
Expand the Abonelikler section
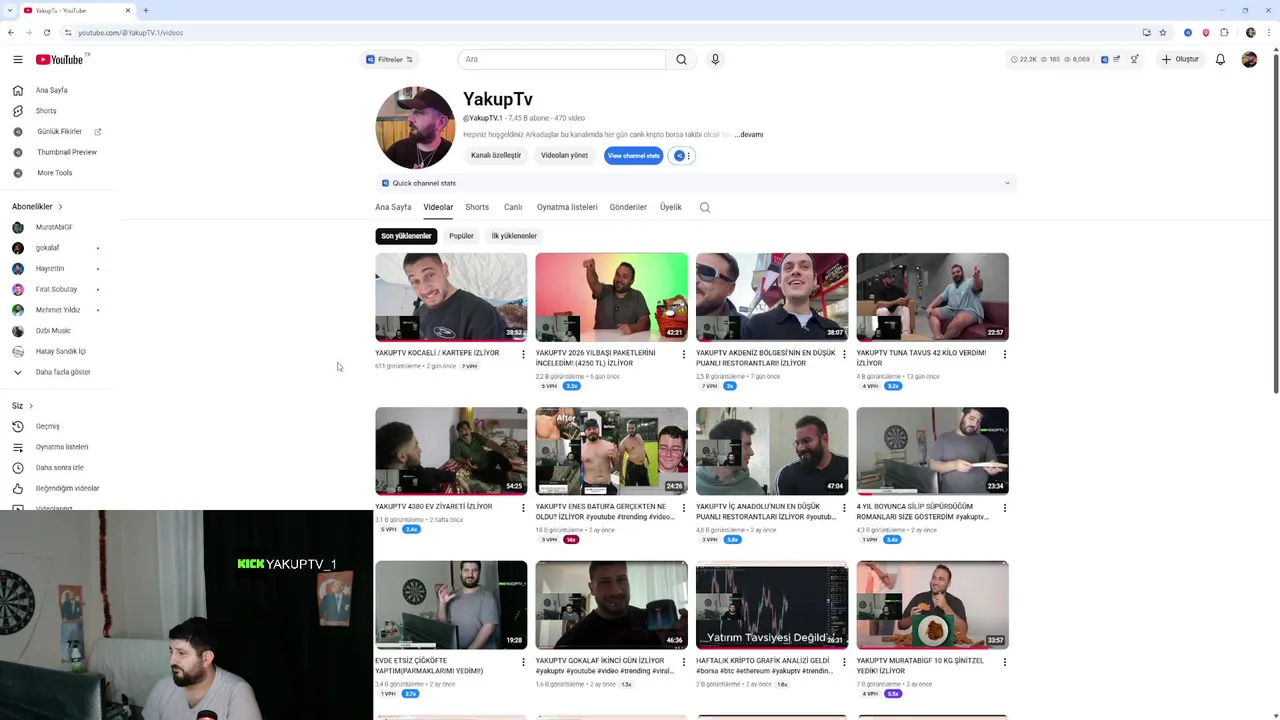[x=37, y=207]
